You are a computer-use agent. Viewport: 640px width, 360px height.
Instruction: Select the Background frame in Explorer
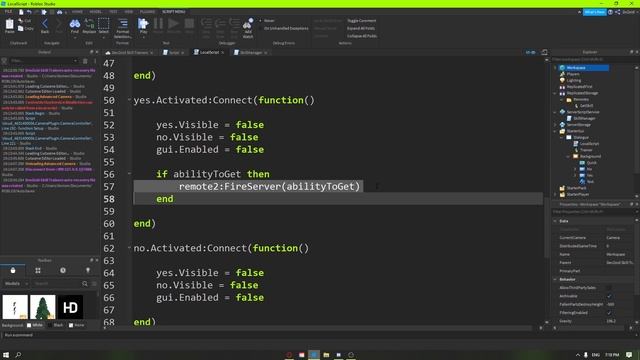click(x=590, y=156)
